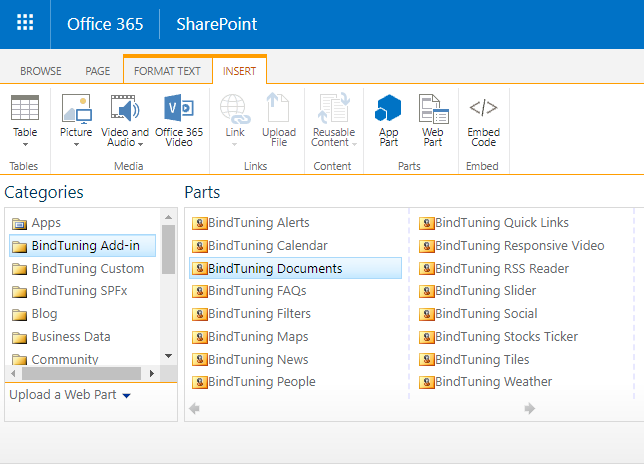The image size is (644, 467).
Task: Expand the Link dropdown arrow
Action: click(235, 145)
